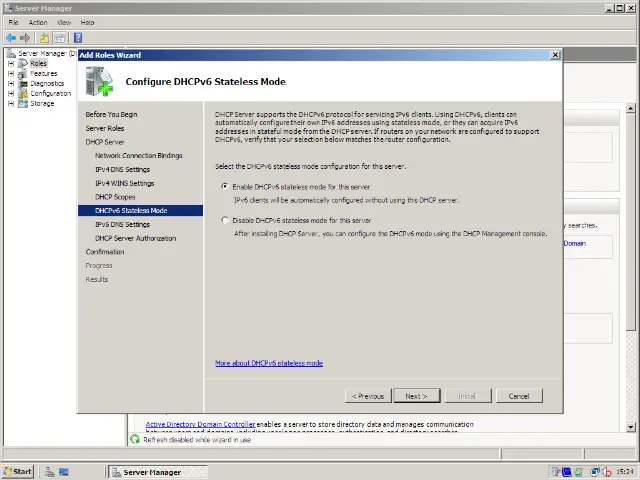Close the Add Roles Wizard dialog

(555, 55)
